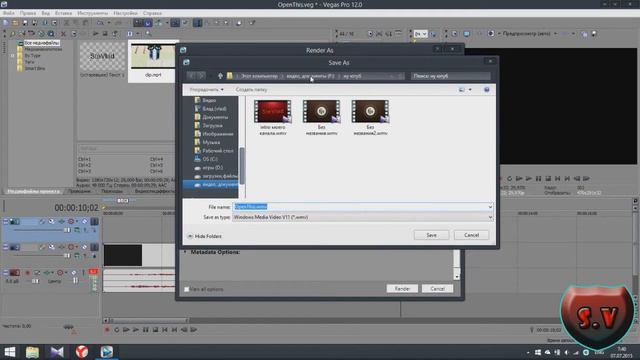Click Создать папку in Save As
Screen dimensions: 640x360
coord(251,89)
